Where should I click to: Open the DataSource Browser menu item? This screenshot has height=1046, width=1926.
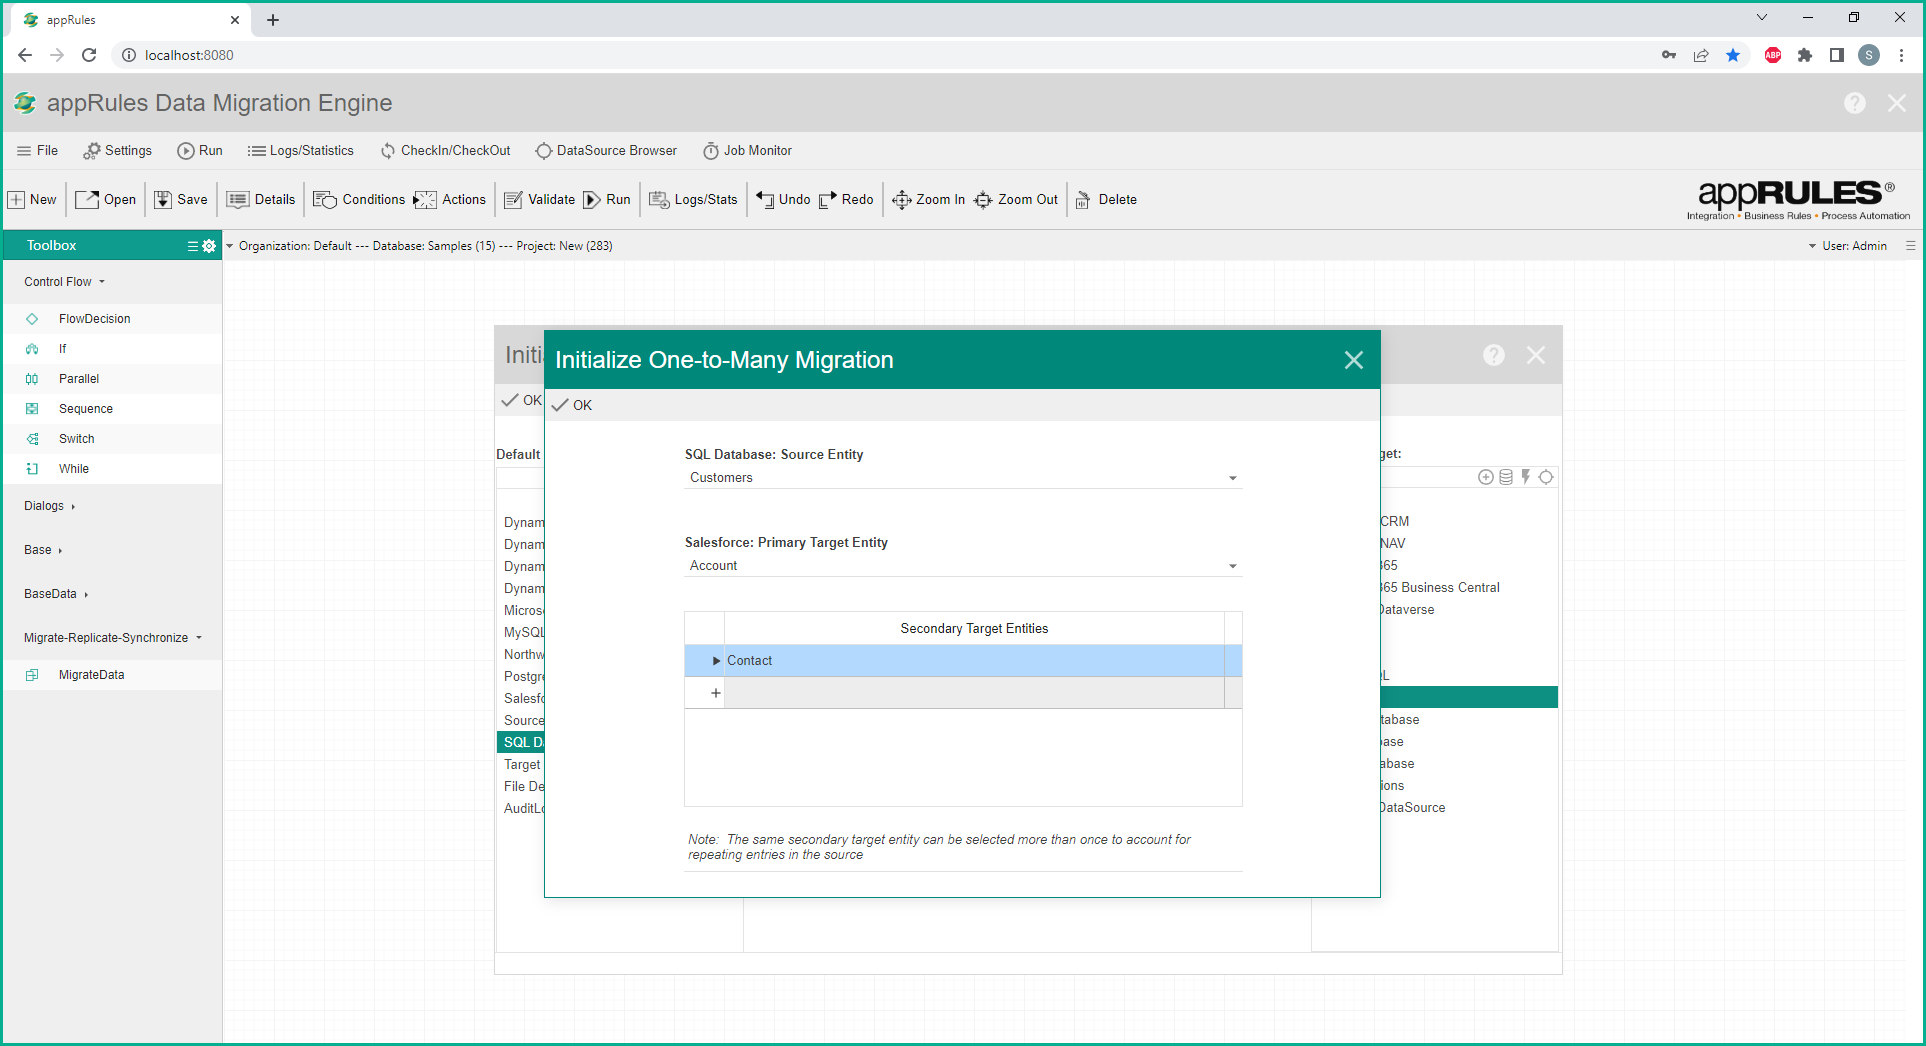coord(606,151)
